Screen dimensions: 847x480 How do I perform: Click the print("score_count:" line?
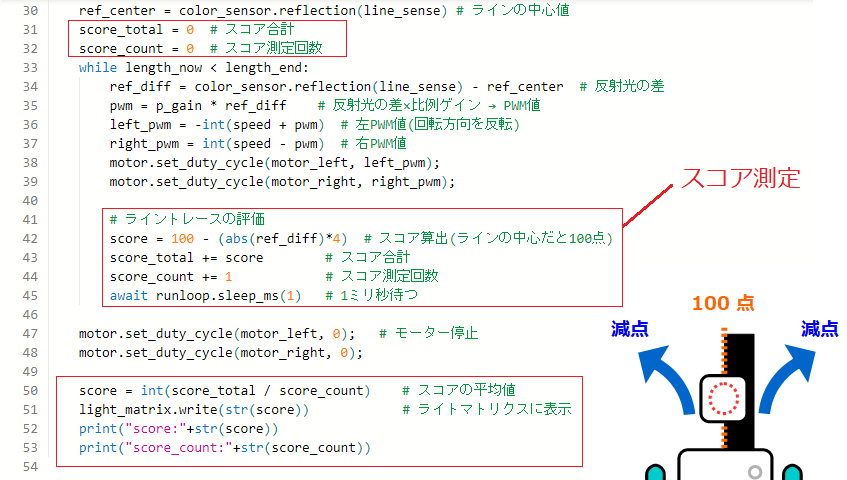pos(224,447)
